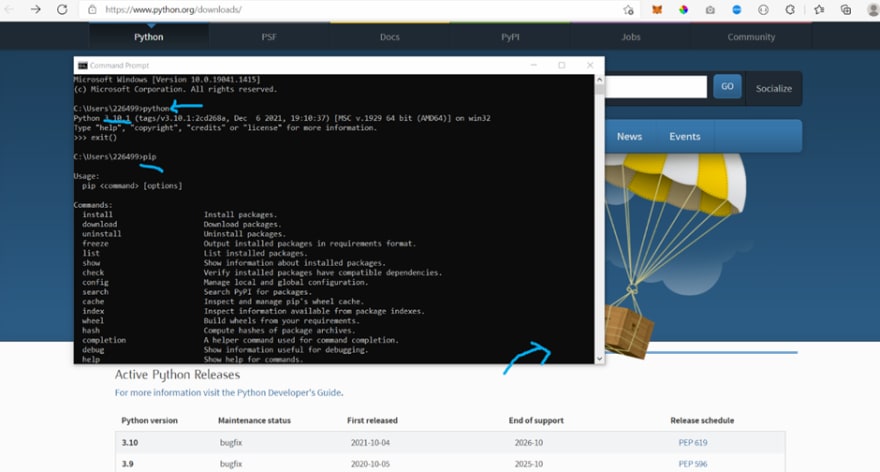Select the Jobs top navigation tab
The height and width of the screenshot is (472, 880).
coord(631,37)
